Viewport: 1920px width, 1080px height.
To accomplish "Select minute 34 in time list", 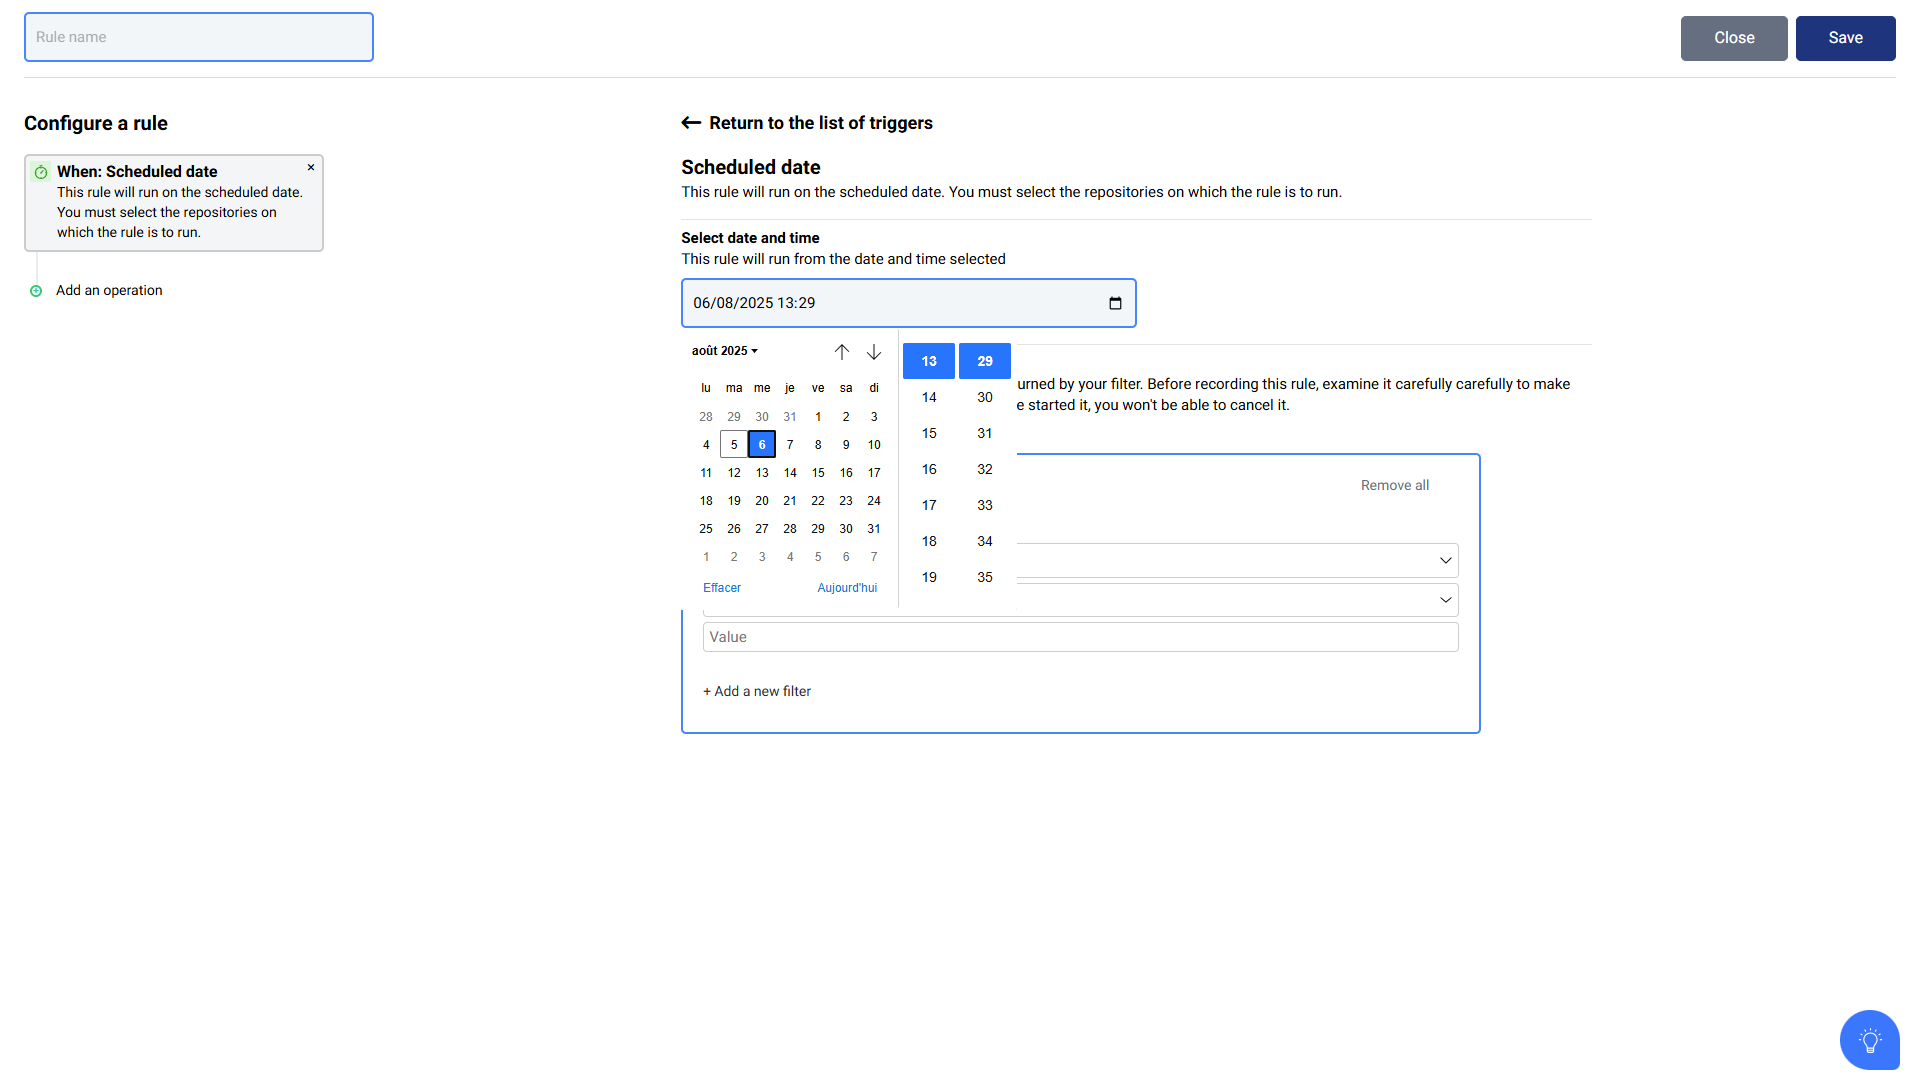I will (985, 541).
